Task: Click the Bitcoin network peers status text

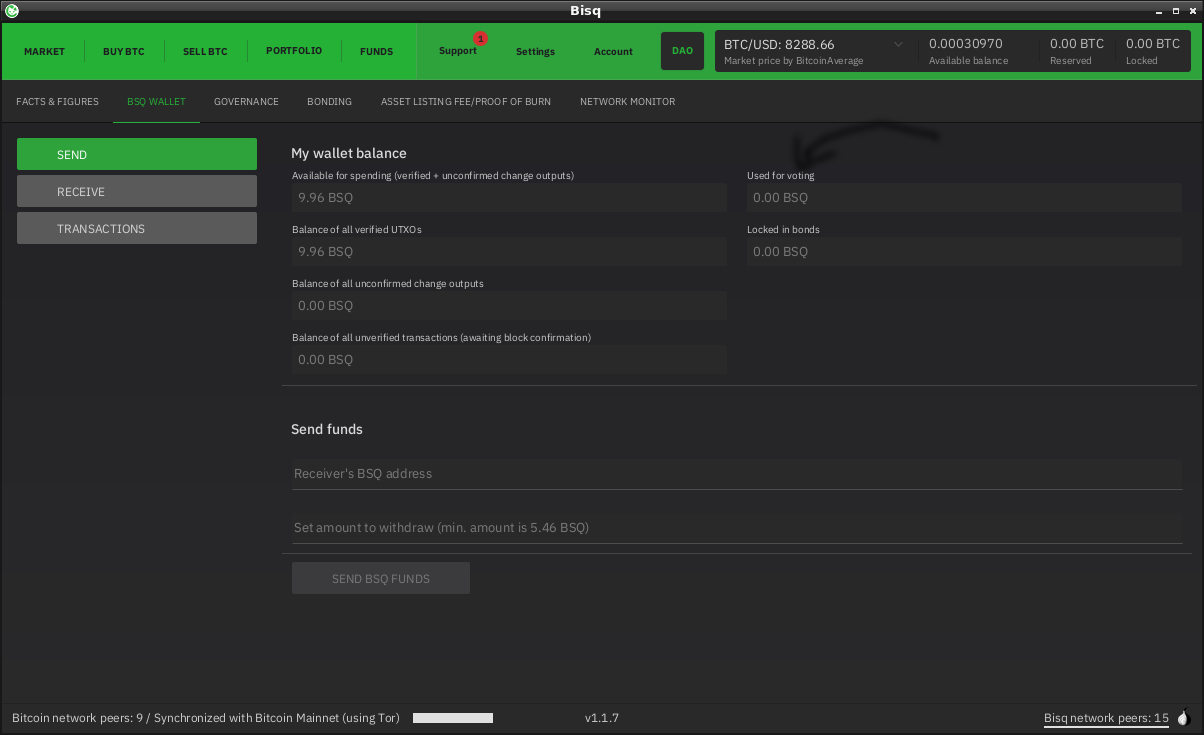Action: coord(206,718)
